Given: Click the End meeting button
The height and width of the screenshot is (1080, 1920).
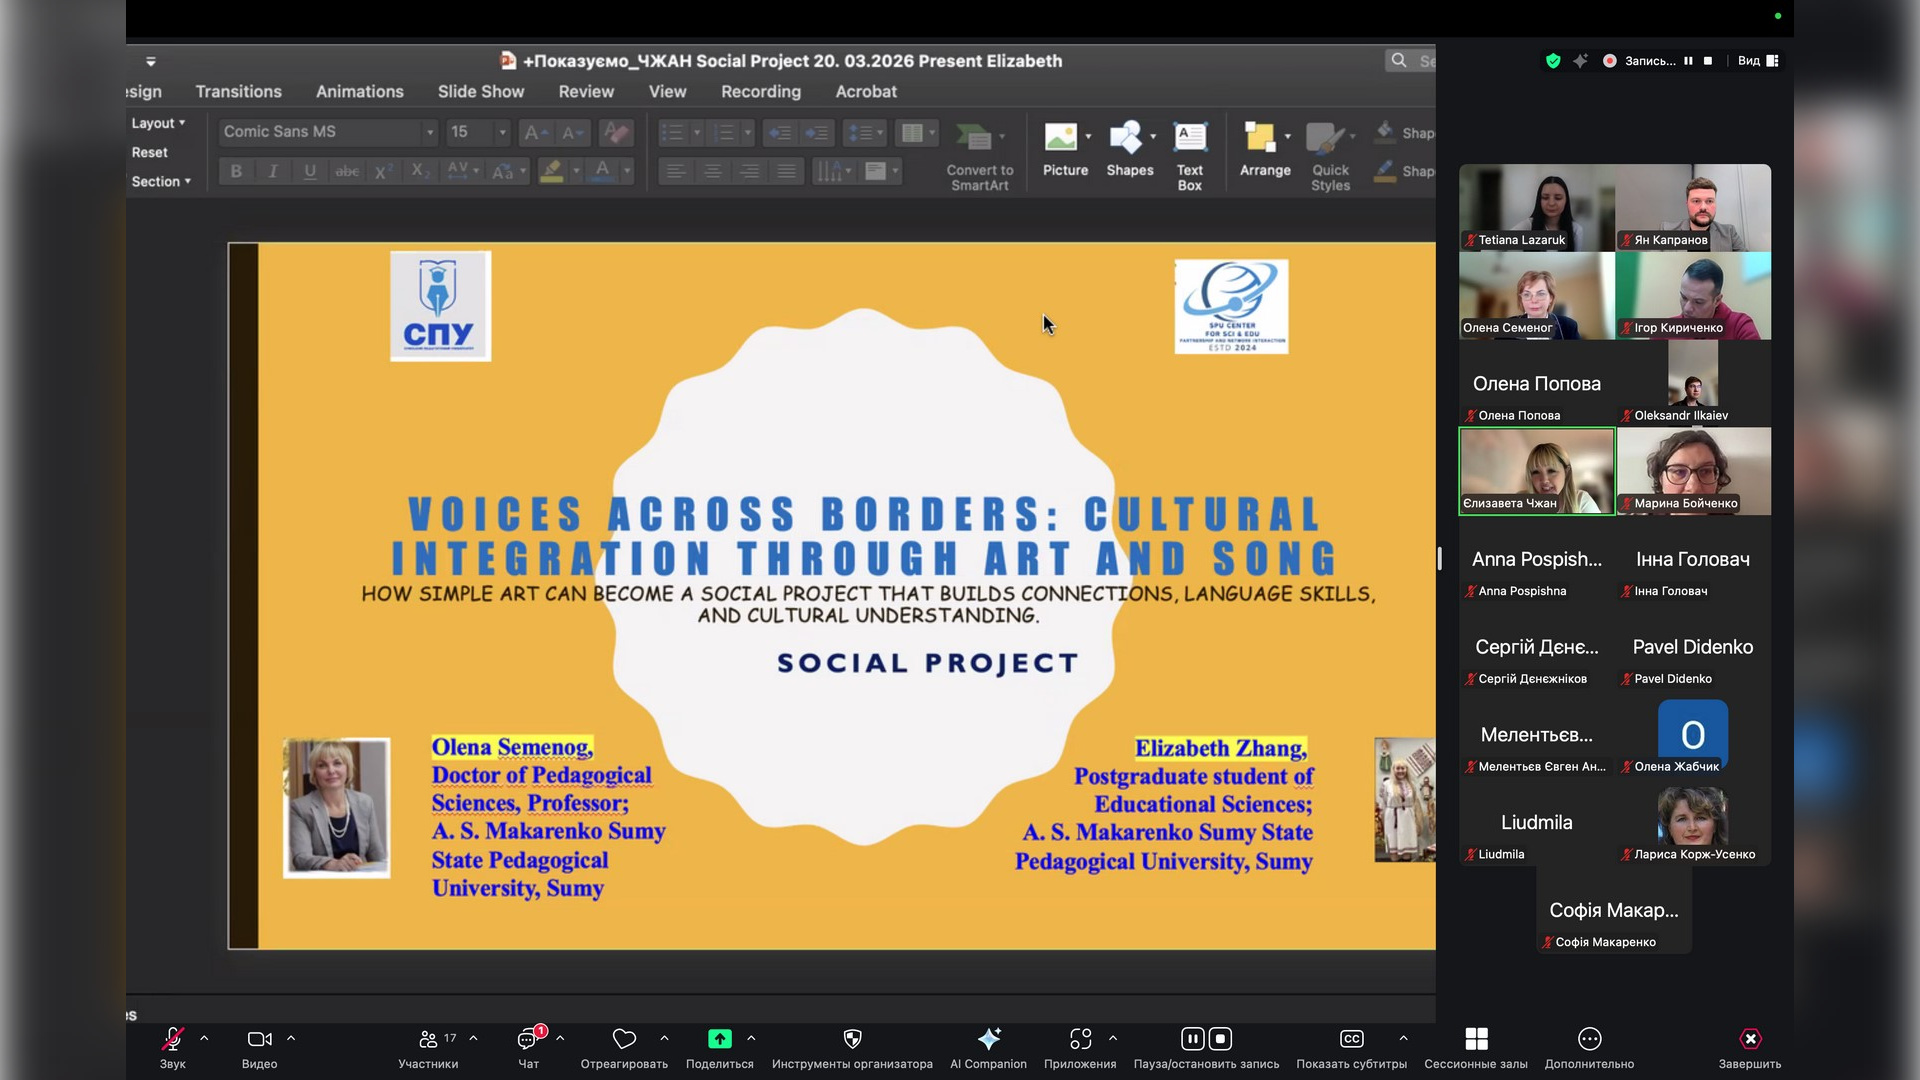Looking at the screenshot, I should click(1749, 1040).
